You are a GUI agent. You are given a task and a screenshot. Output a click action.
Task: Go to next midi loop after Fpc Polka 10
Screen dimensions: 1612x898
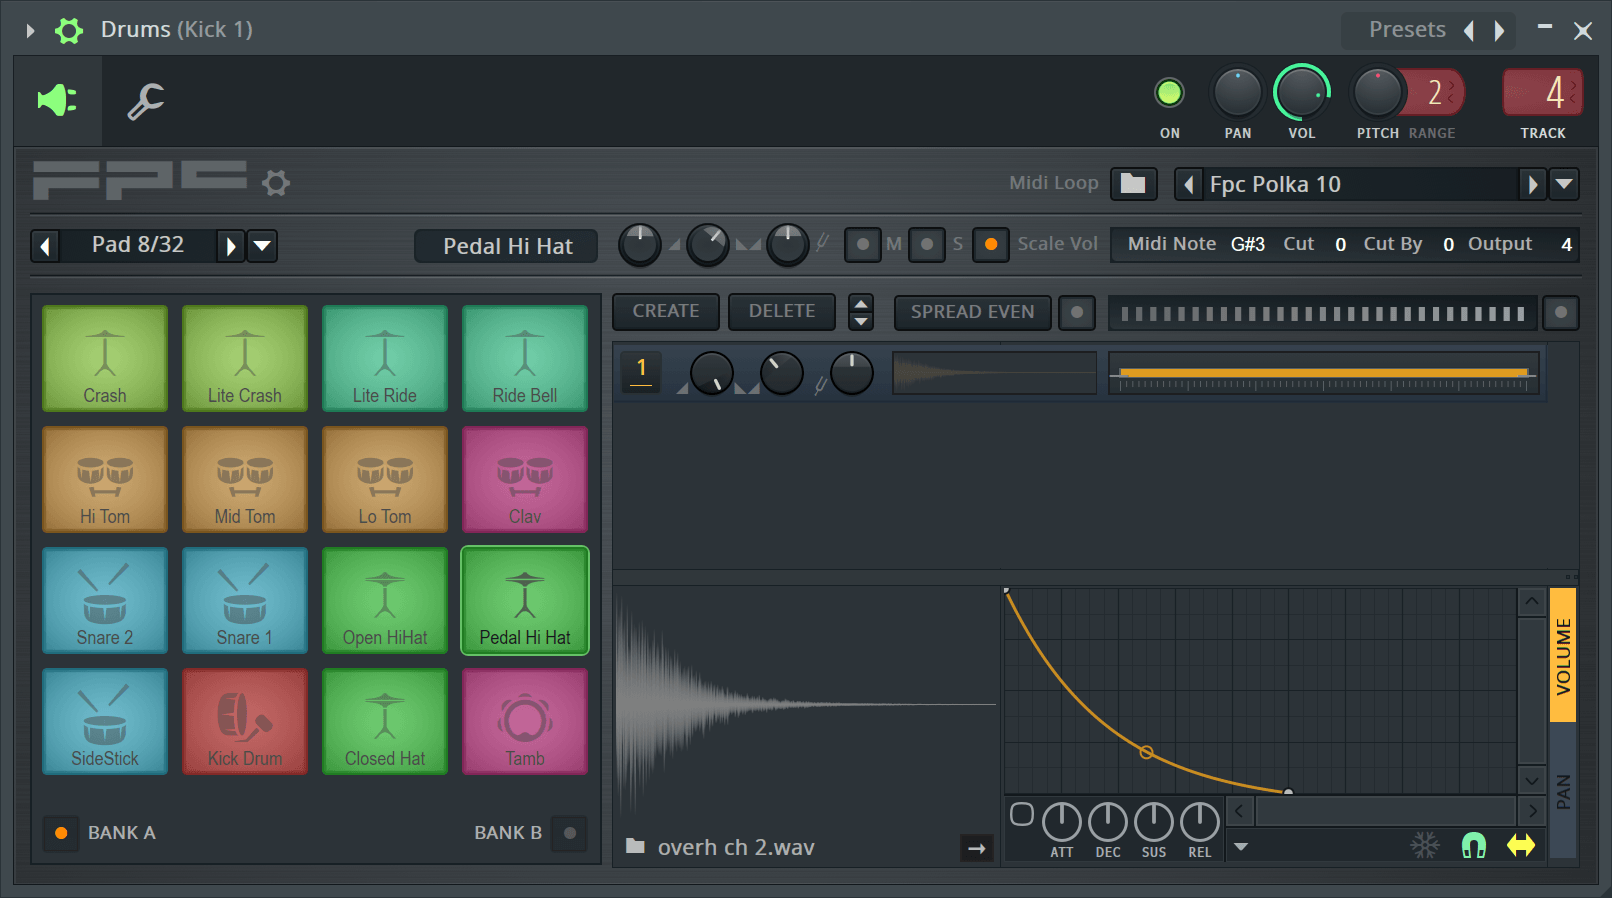coord(1532,185)
